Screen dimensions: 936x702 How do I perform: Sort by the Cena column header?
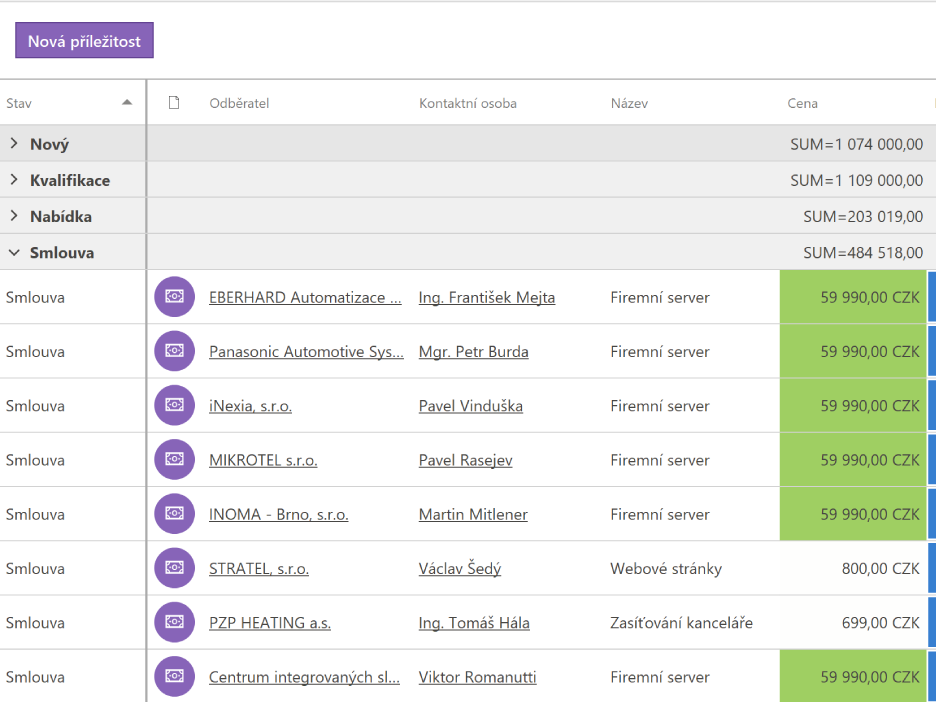(802, 103)
